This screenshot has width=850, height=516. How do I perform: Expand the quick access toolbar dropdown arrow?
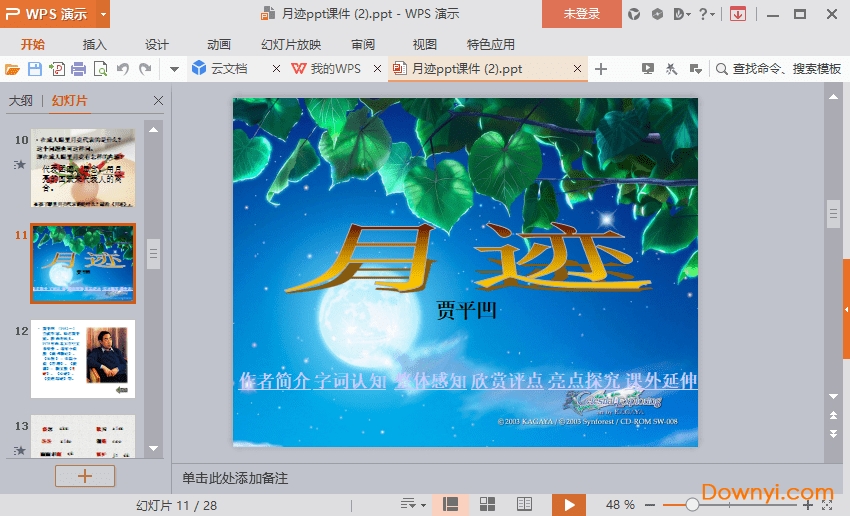[x=174, y=69]
